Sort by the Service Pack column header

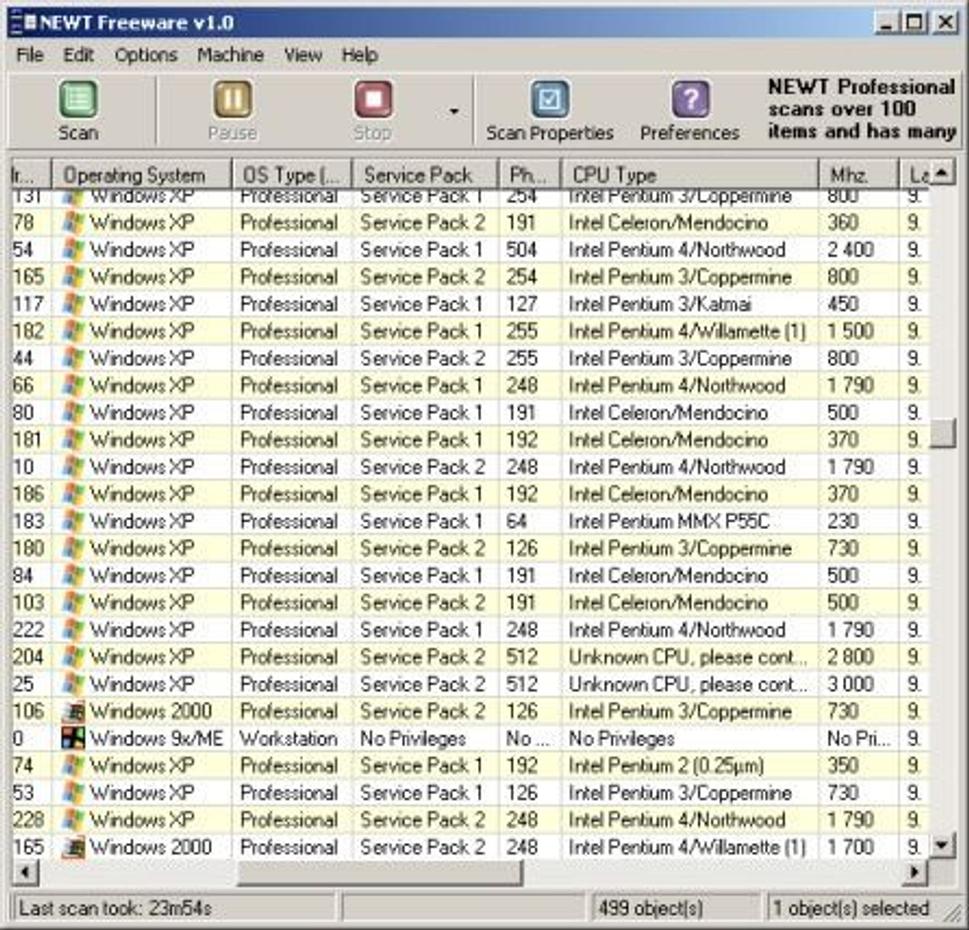click(x=425, y=175)
